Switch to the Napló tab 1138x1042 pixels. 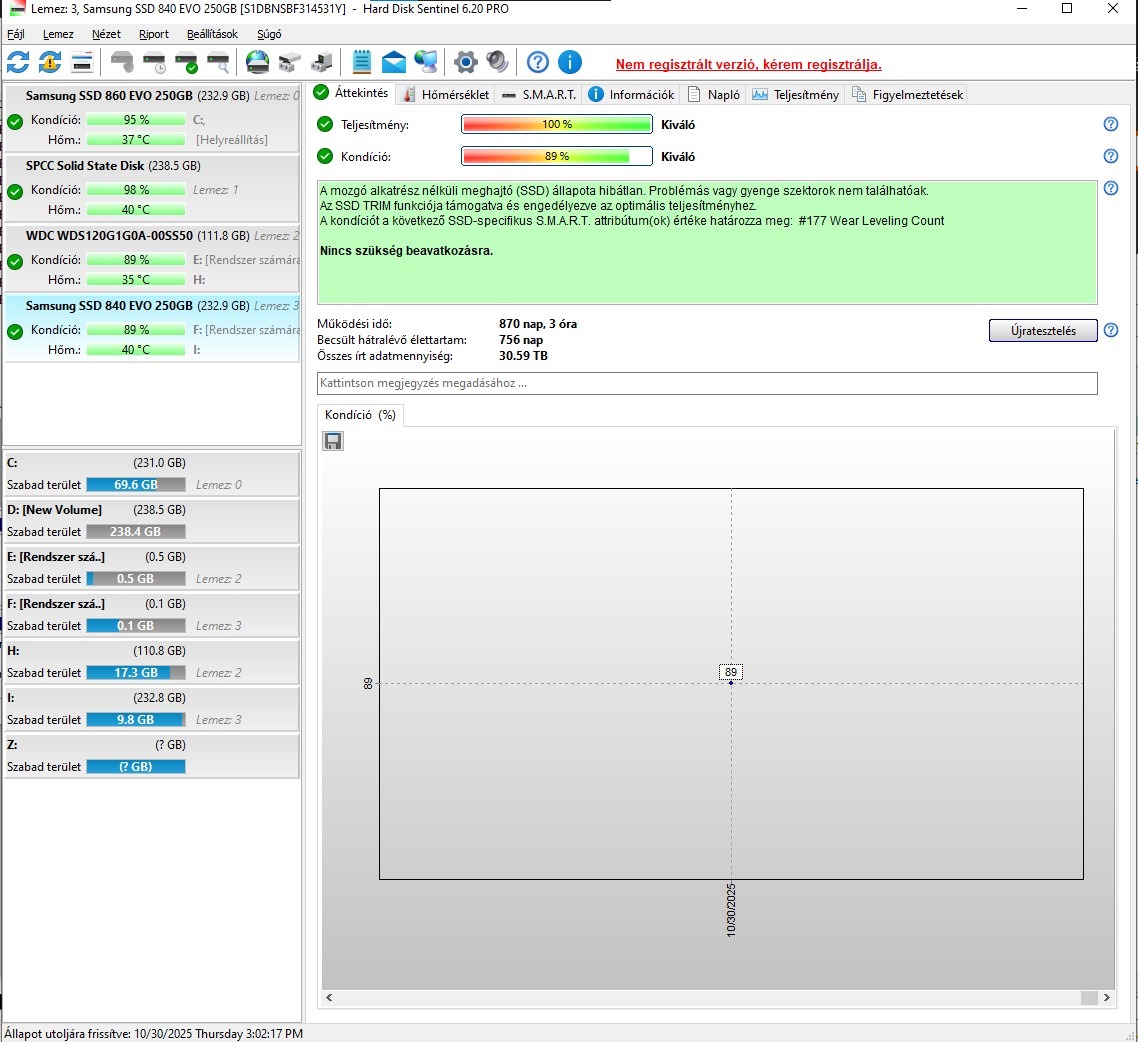click(x=714, y=94)
